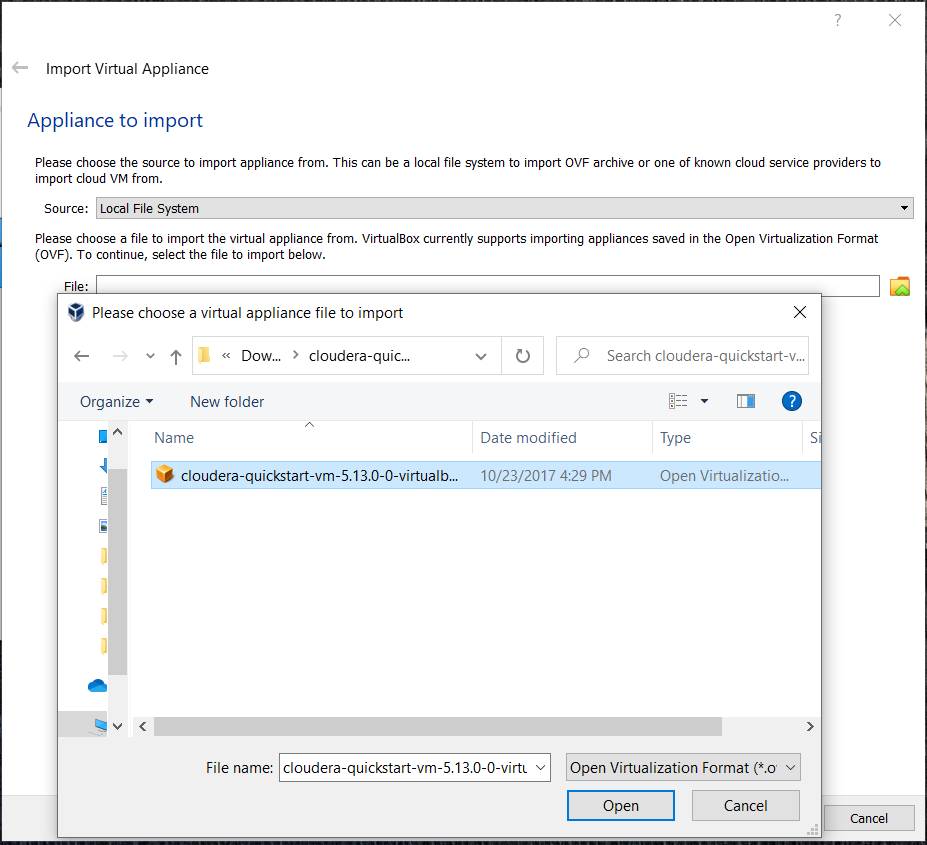927x845 pixels.
Task: Click the New folder button
Action: pyautogui.click(x=226, y=400)
